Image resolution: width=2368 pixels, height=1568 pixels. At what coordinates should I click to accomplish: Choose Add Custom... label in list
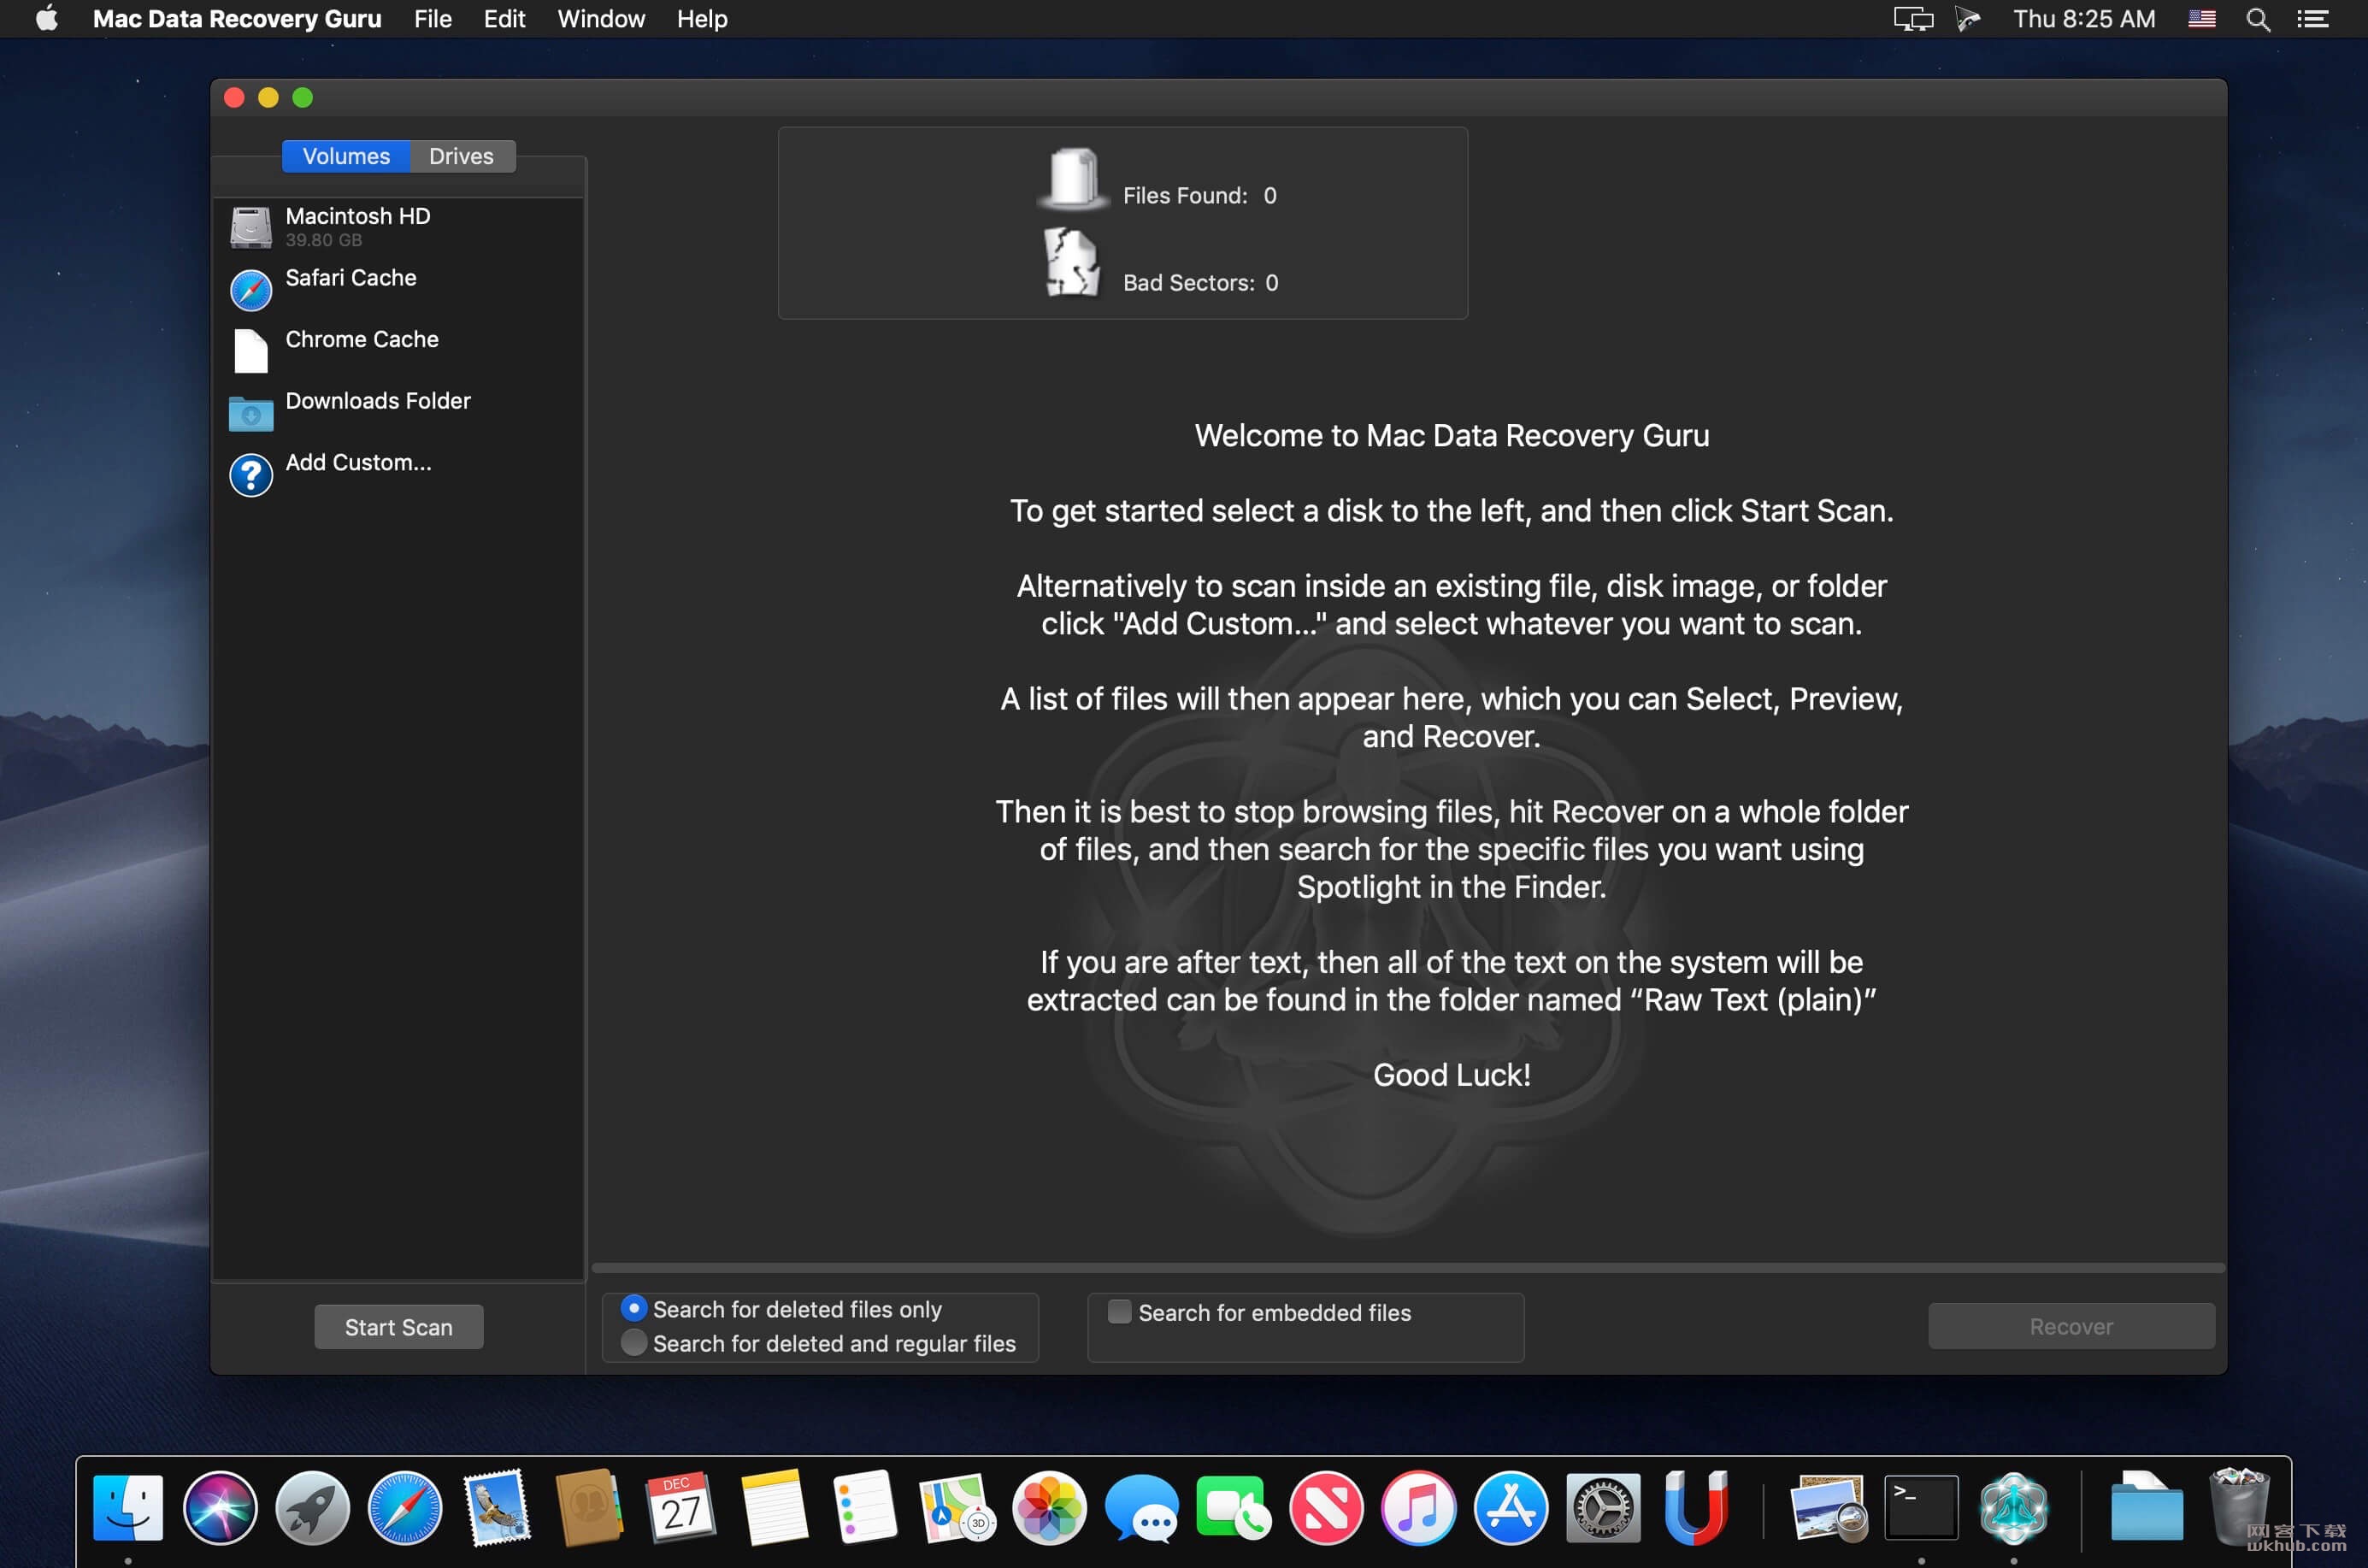pos(359,462)
